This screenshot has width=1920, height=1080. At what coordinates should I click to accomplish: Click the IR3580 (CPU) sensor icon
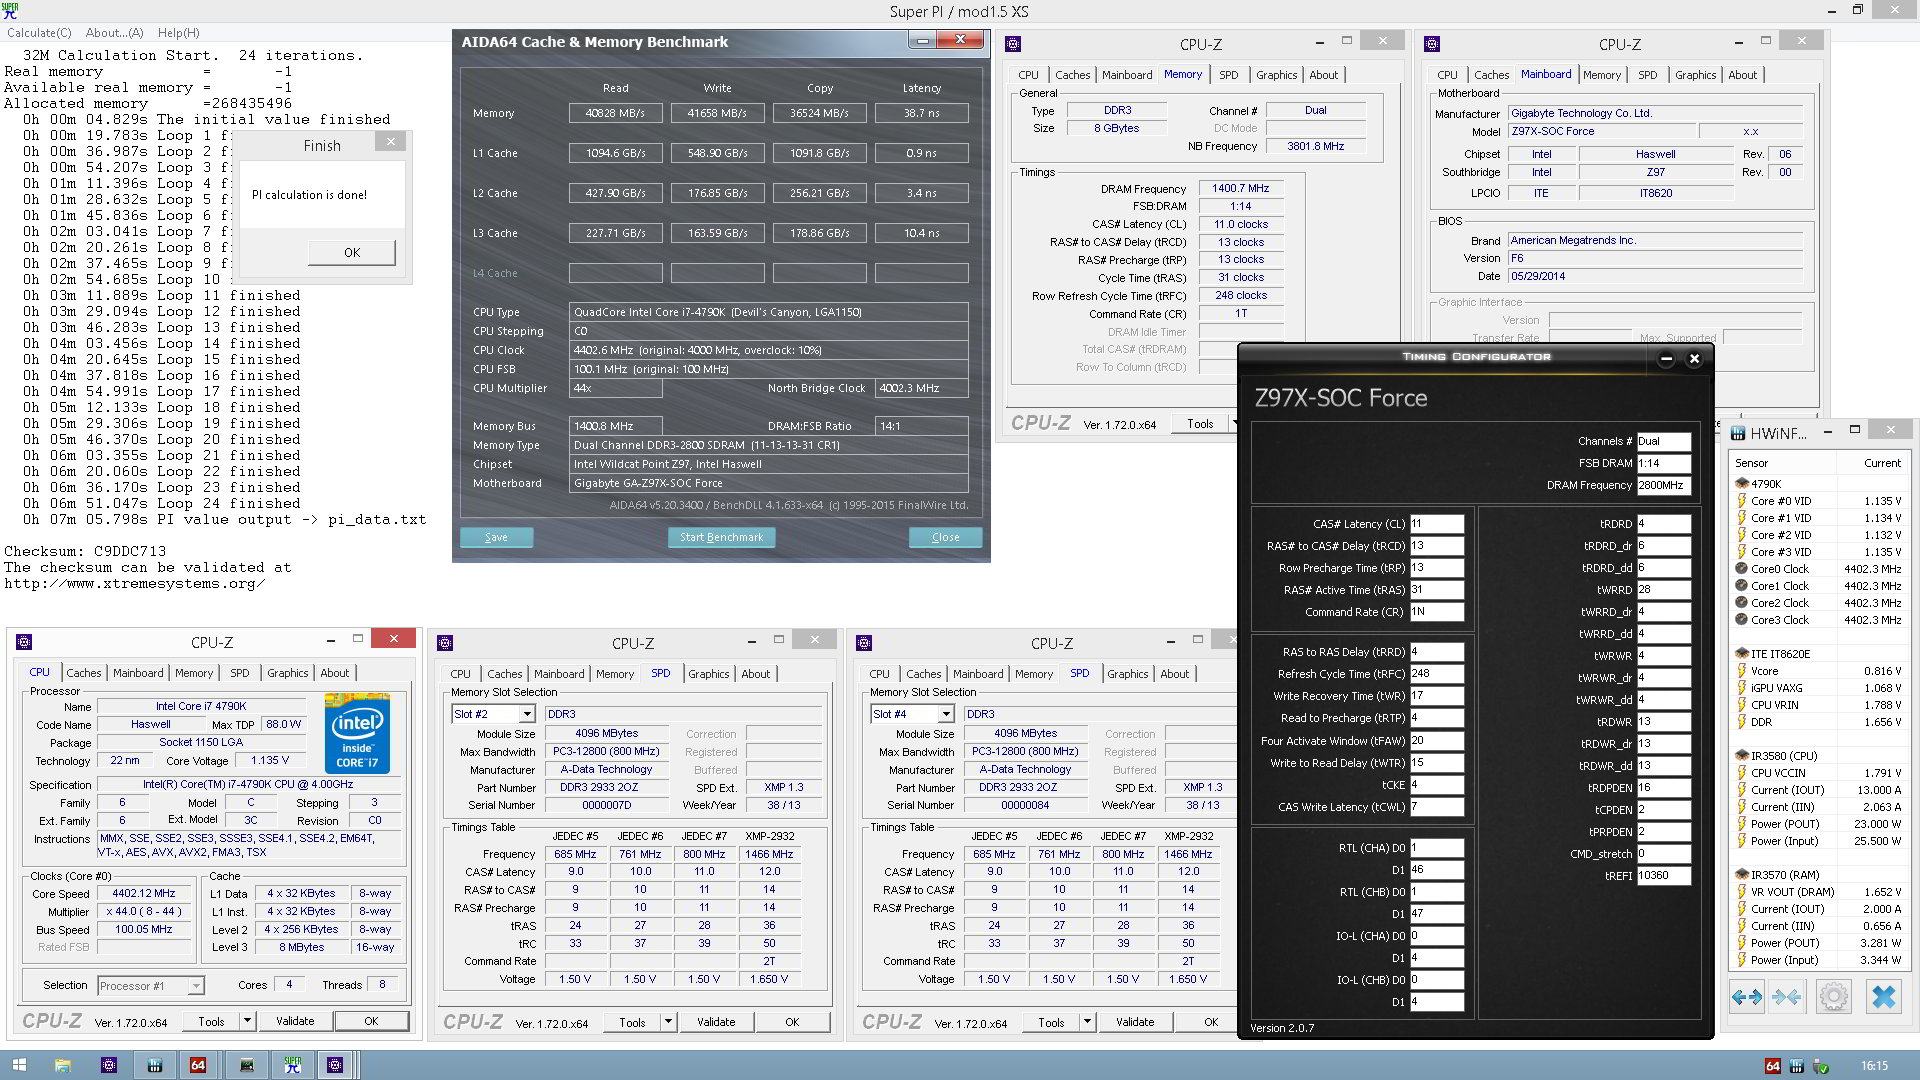click(1742, 755)
